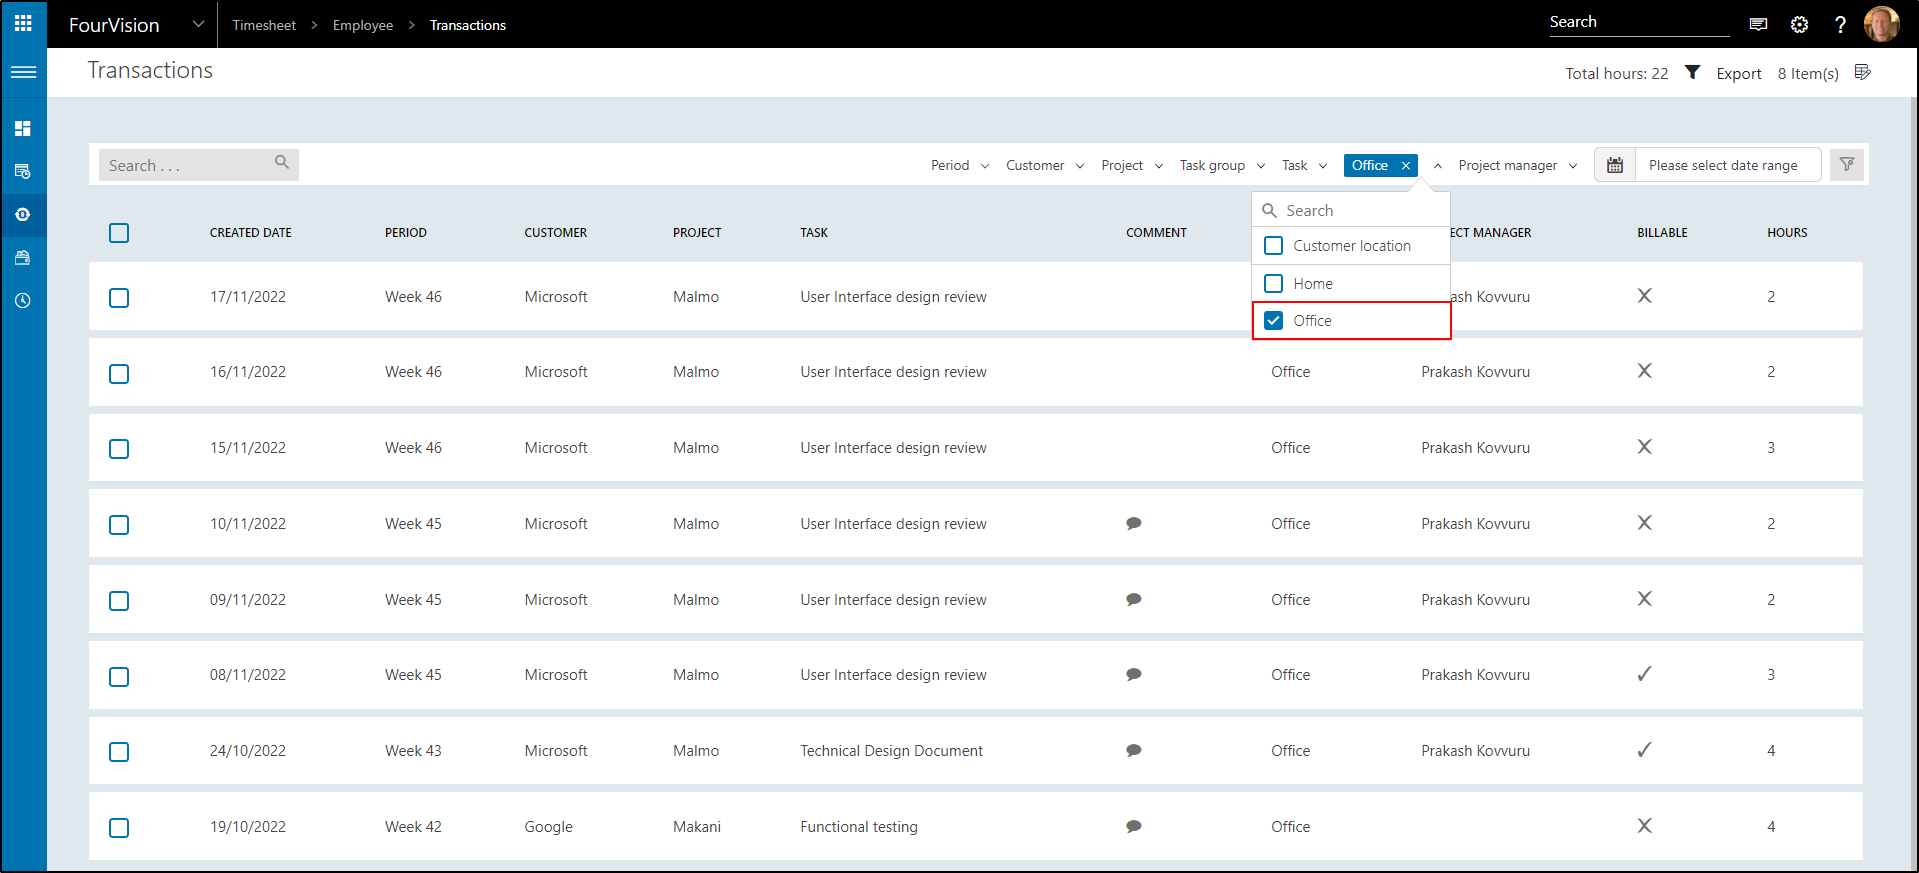Click the Search field in location dropdown
Viewport: 1919px width, 873px height.
[1351, 210]
